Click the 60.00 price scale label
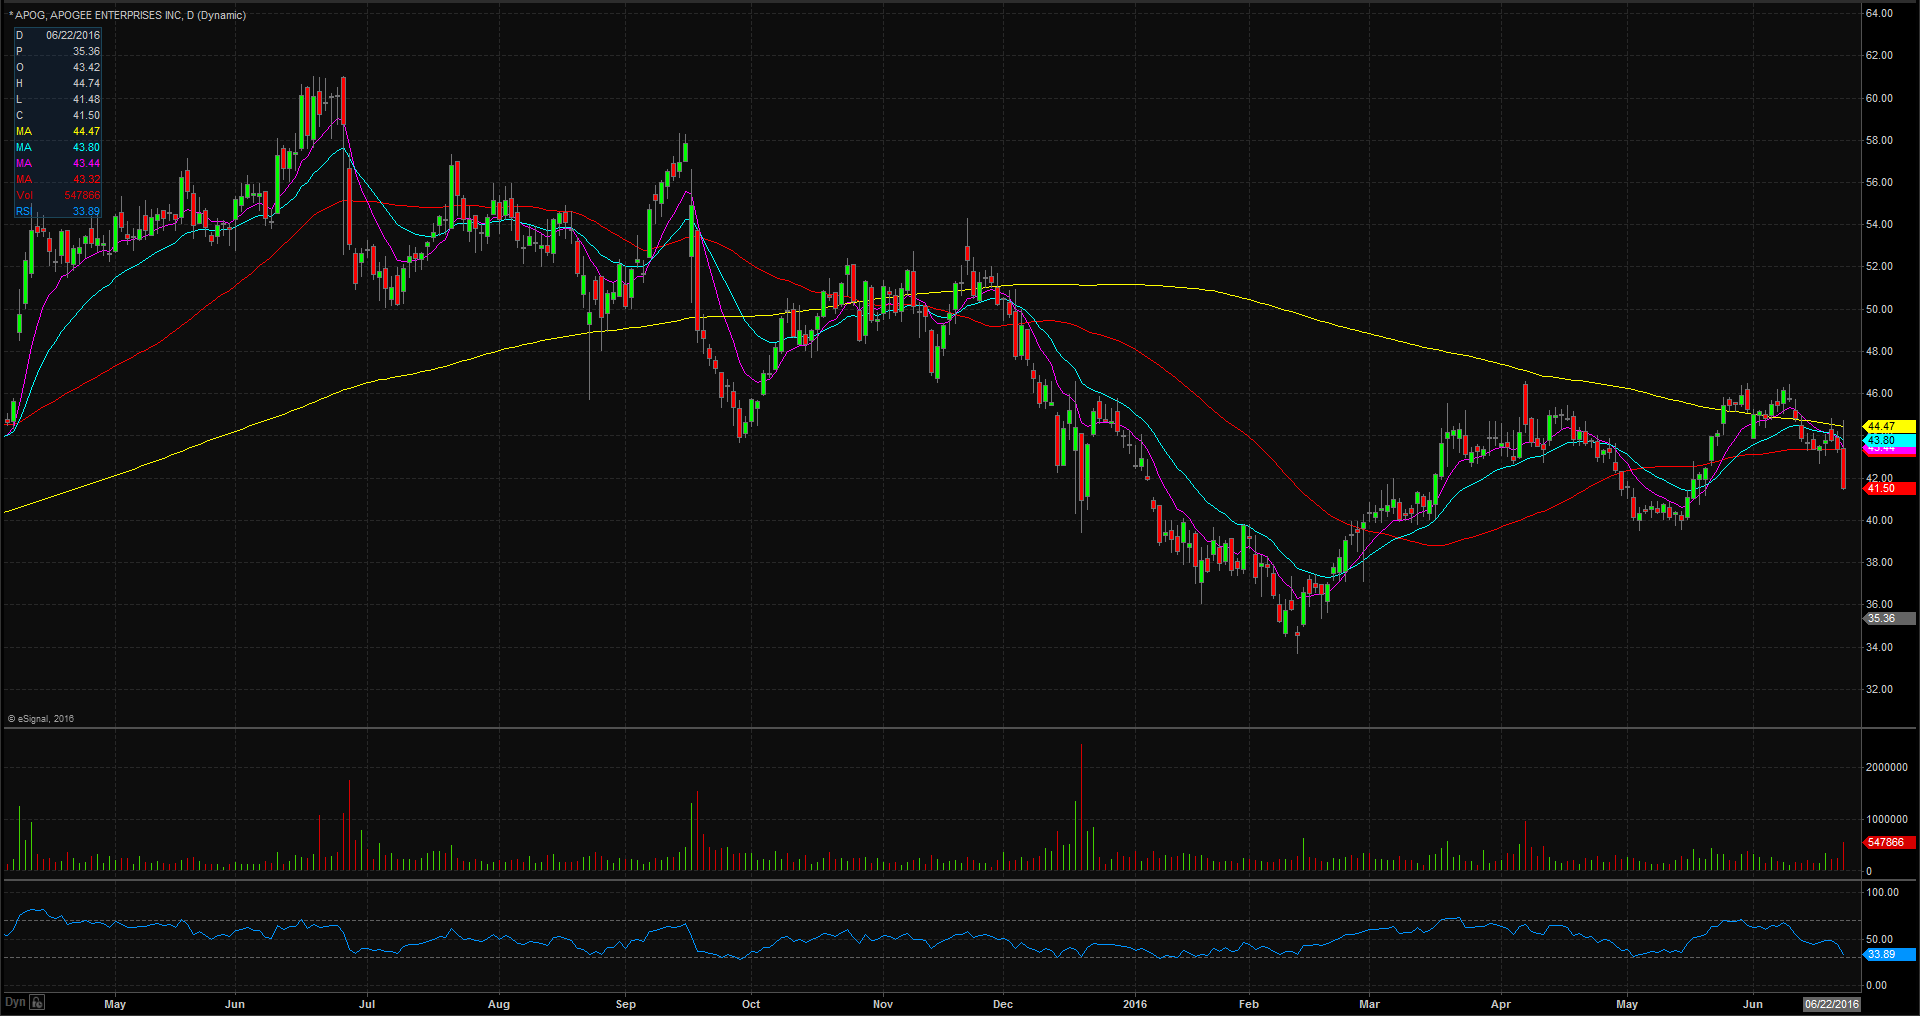The image size is (1920, 1016). click(1879, 98)
